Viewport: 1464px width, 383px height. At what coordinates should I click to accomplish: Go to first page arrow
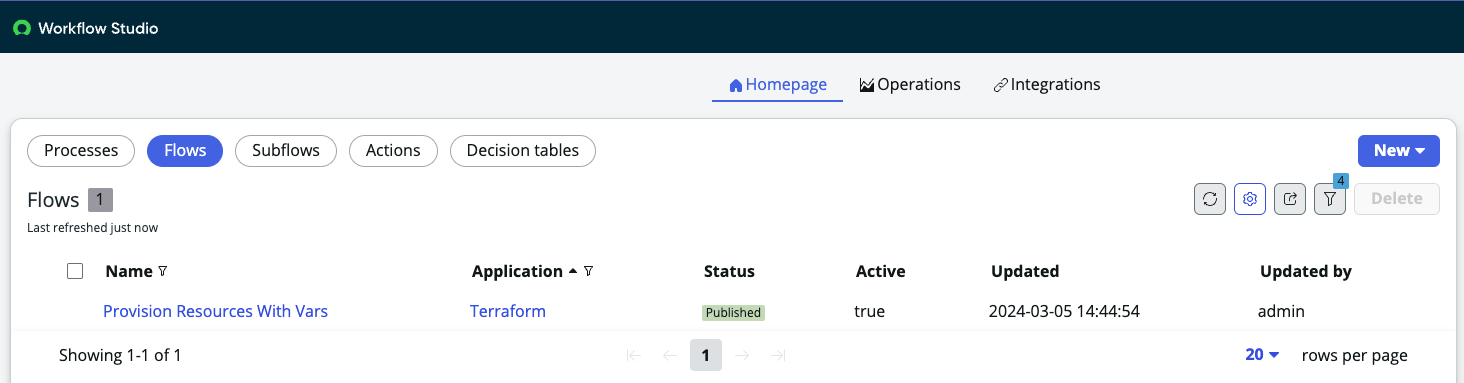click(633, 355)
